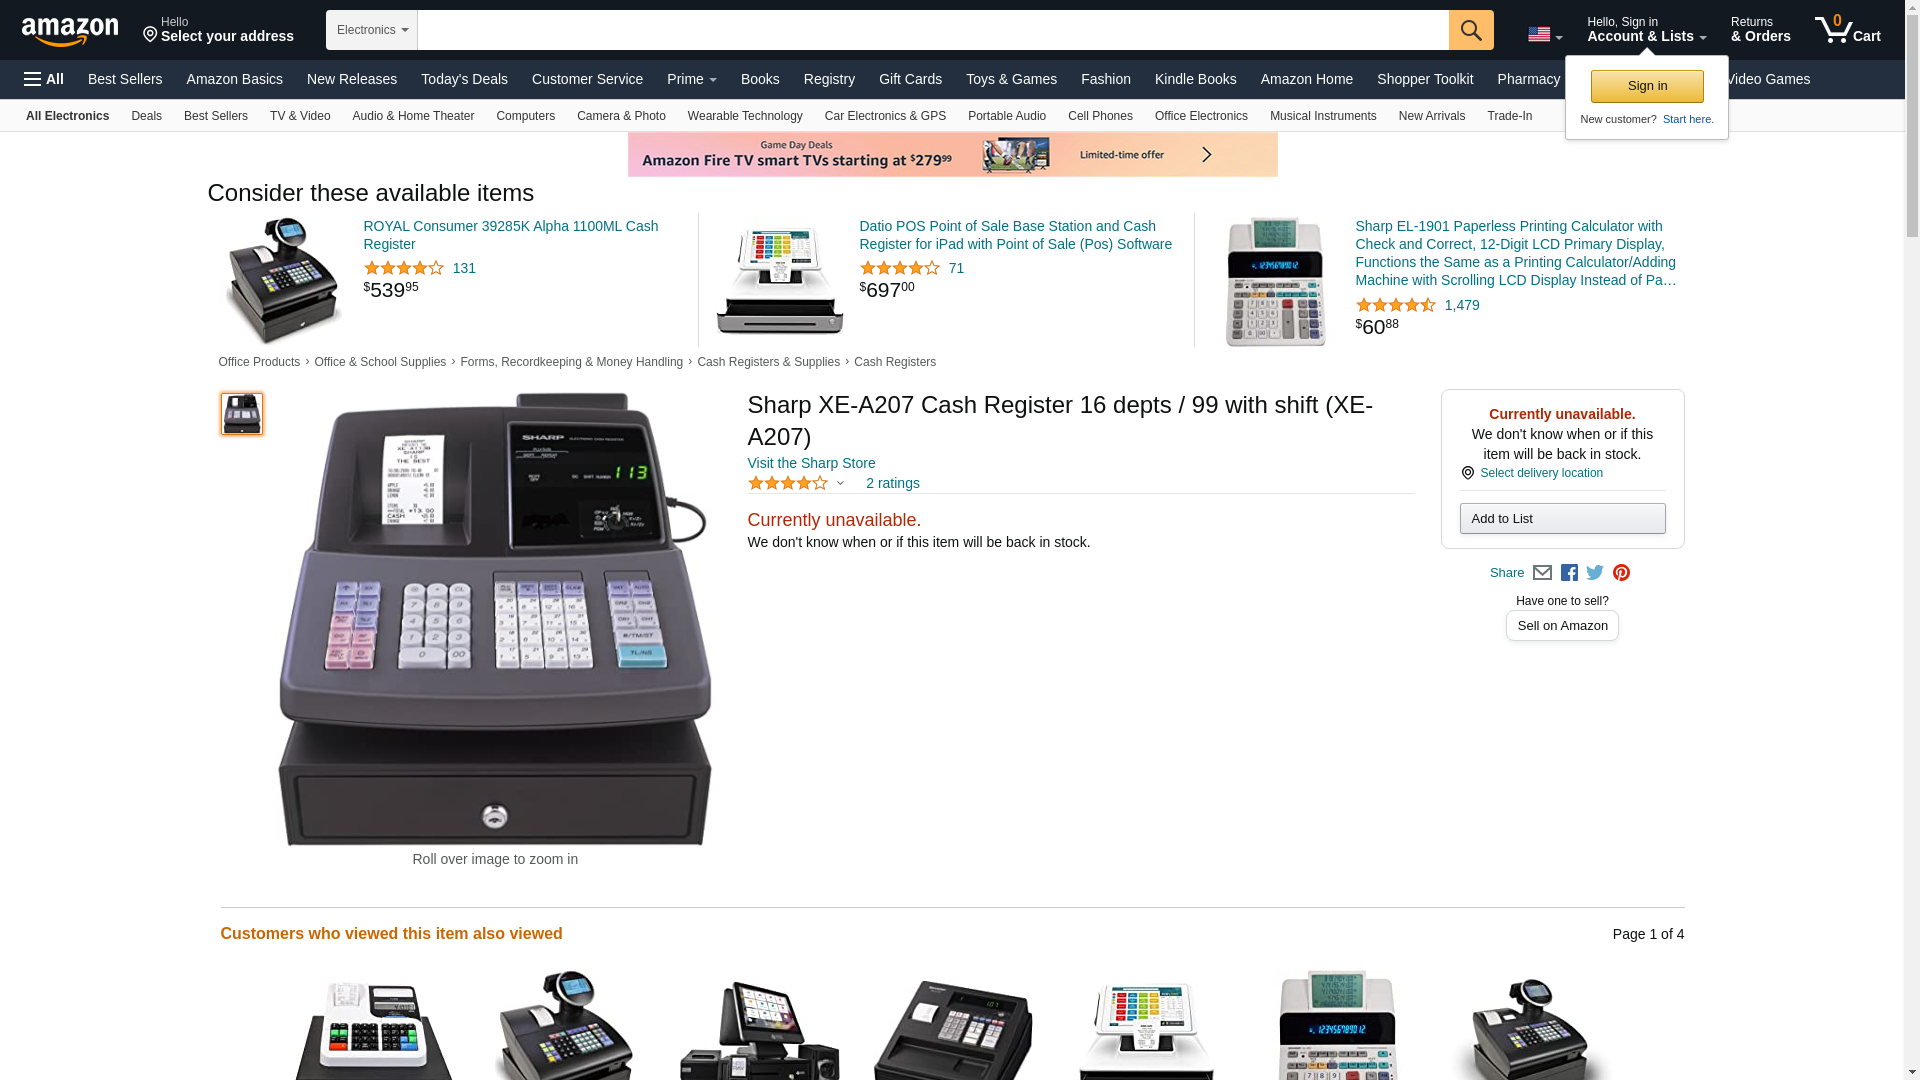The image size is (1920, 1080).
Task: Open the All hamburger menu
Action: pyautogui.click(x=44, y=79)
